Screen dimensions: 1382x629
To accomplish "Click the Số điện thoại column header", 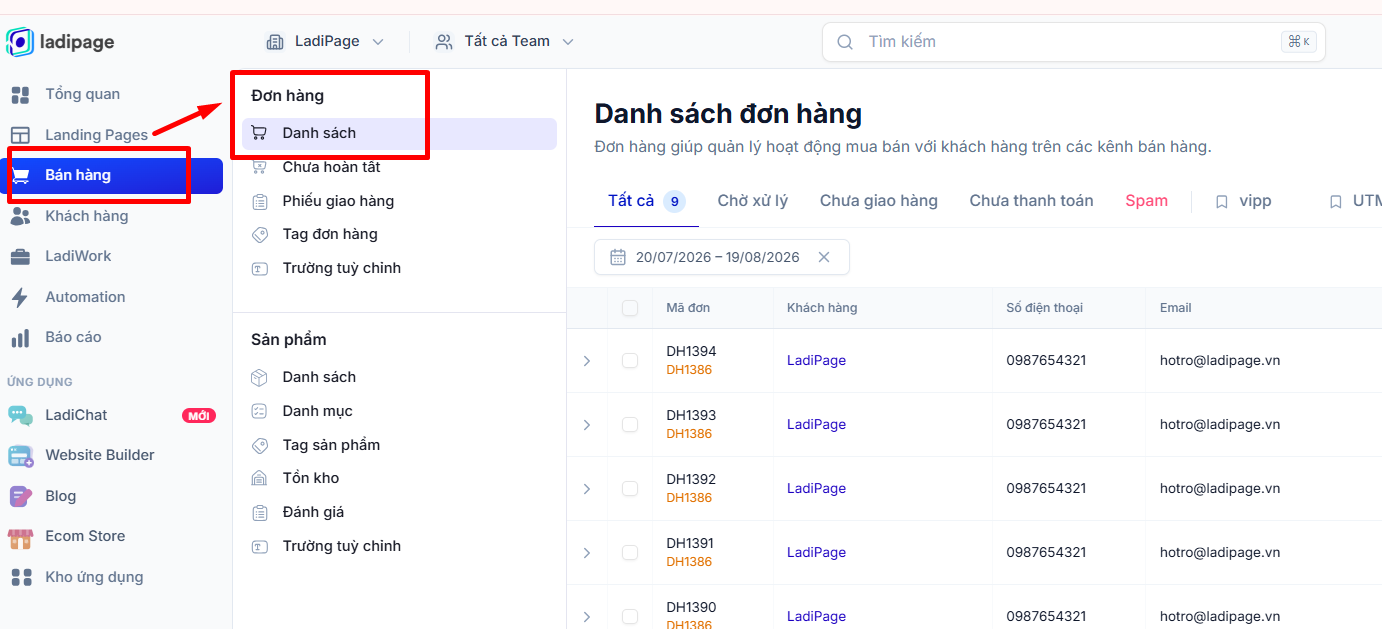I will coord(1044,308).
